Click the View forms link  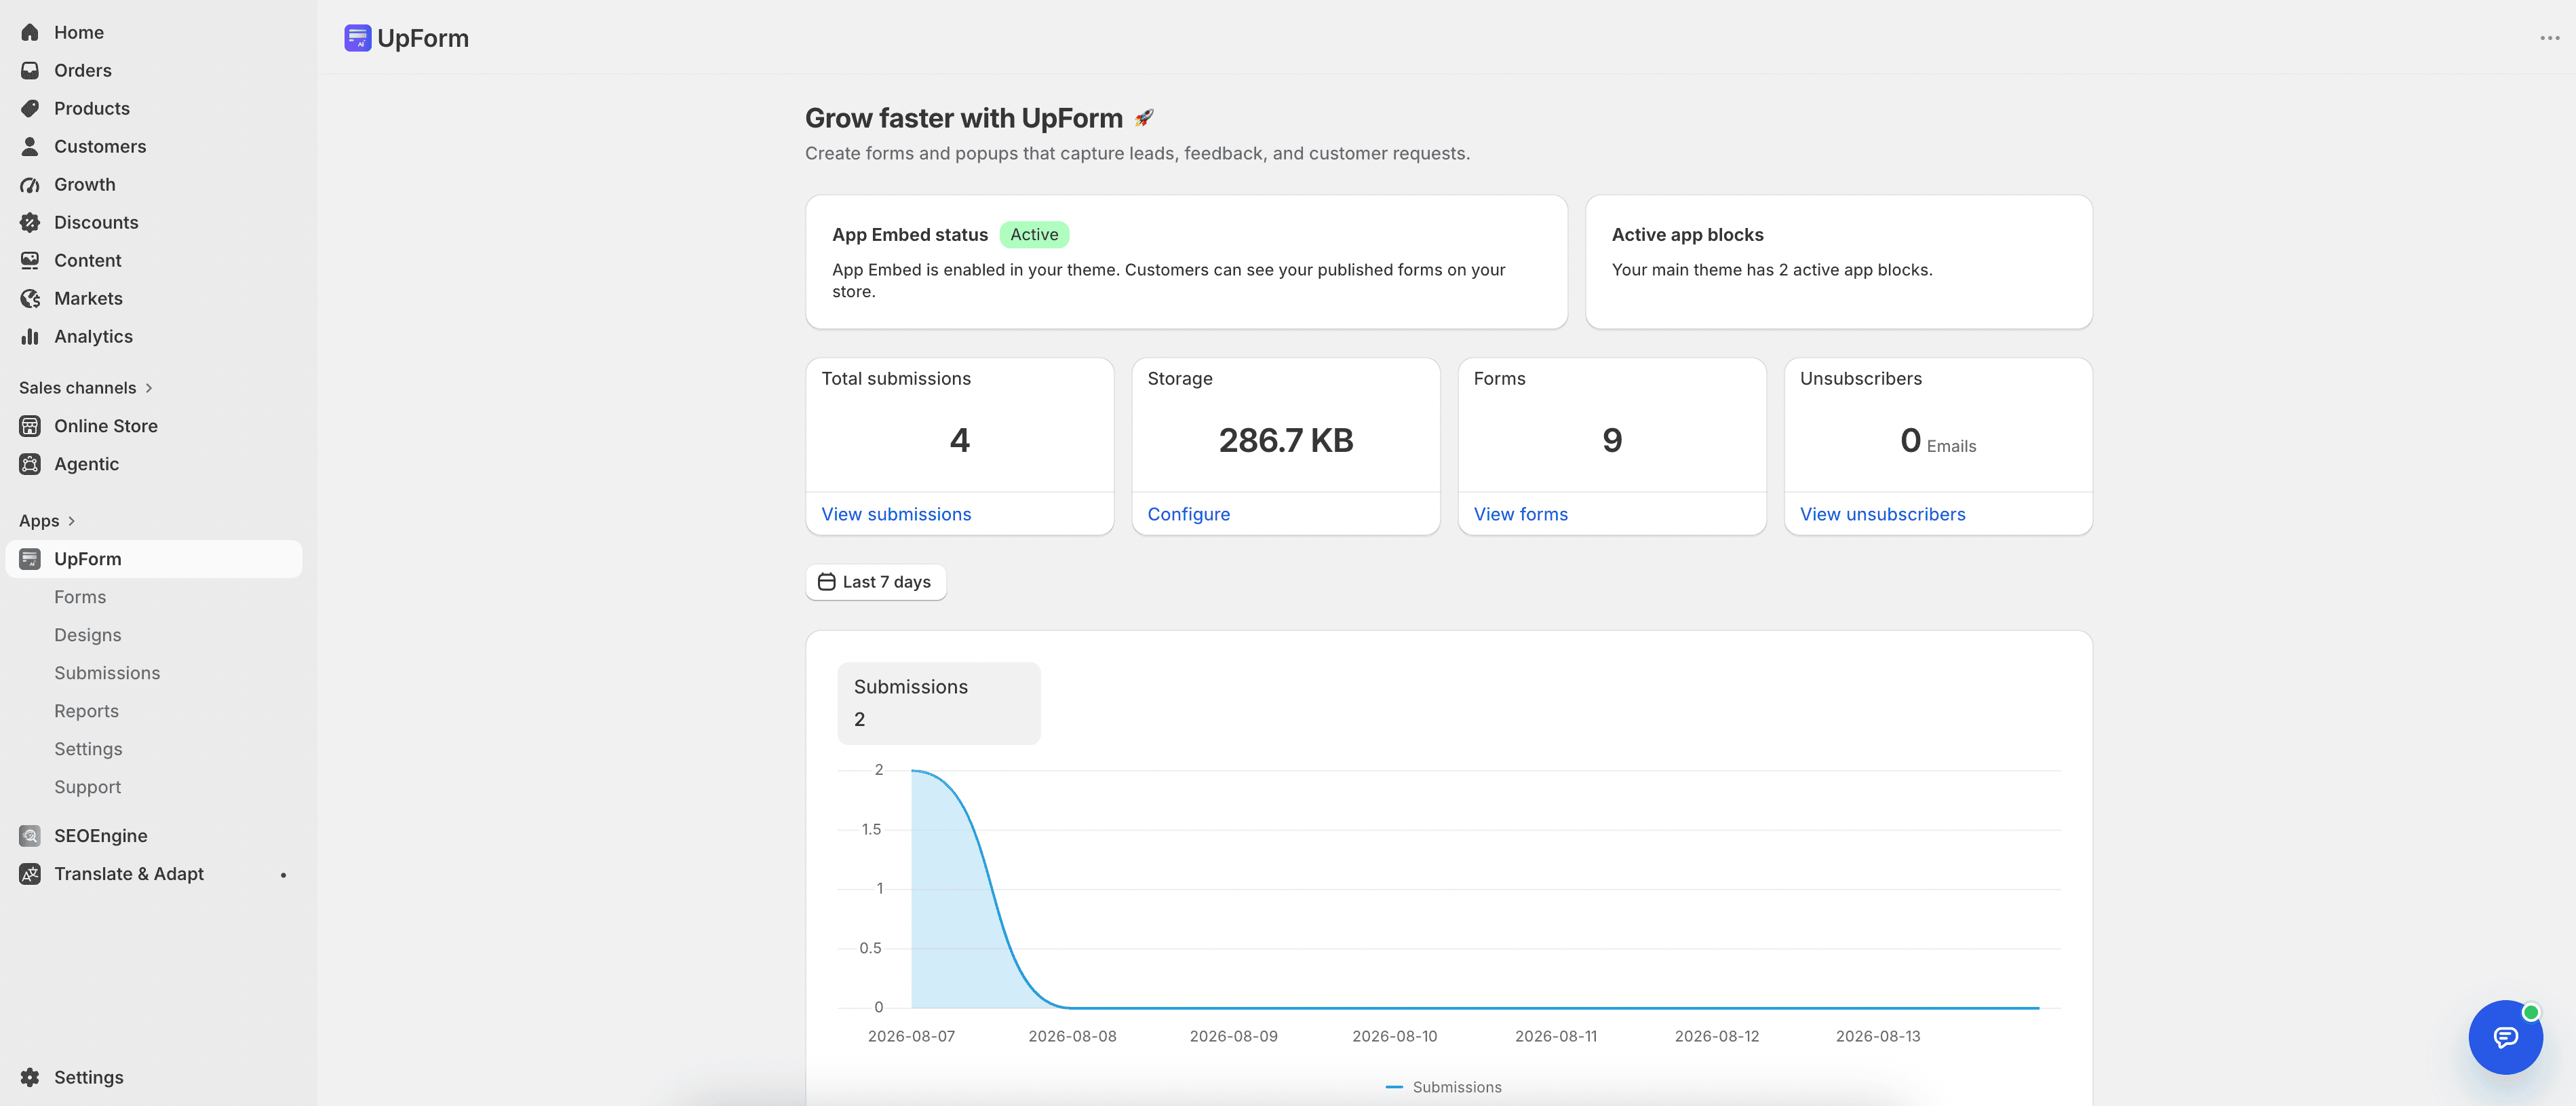(1520, 514)
